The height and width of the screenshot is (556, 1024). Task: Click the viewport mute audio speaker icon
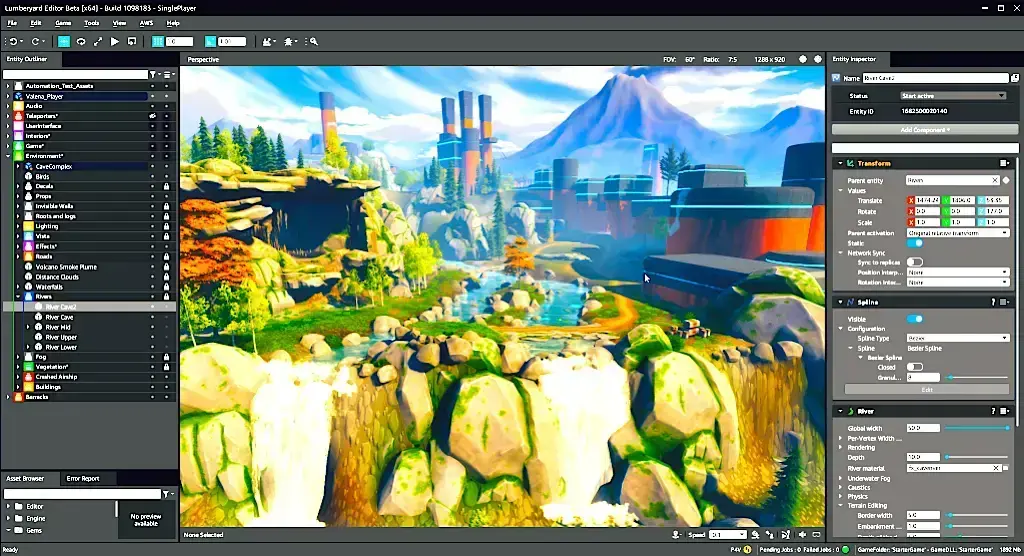pyautogui.click(x=803, y=534)
